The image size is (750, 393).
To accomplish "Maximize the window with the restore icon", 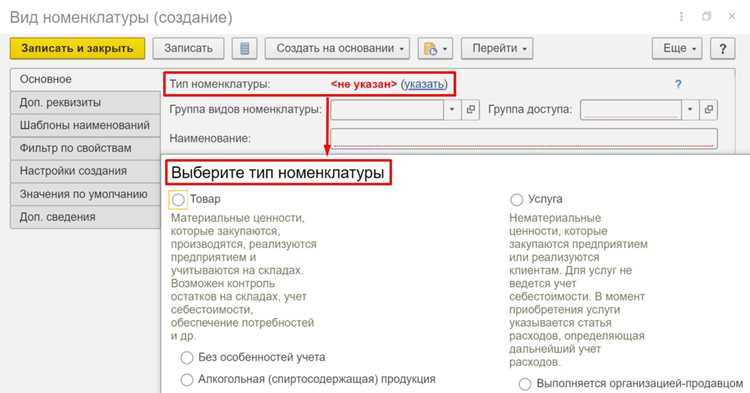I will [x=706, y=17].
